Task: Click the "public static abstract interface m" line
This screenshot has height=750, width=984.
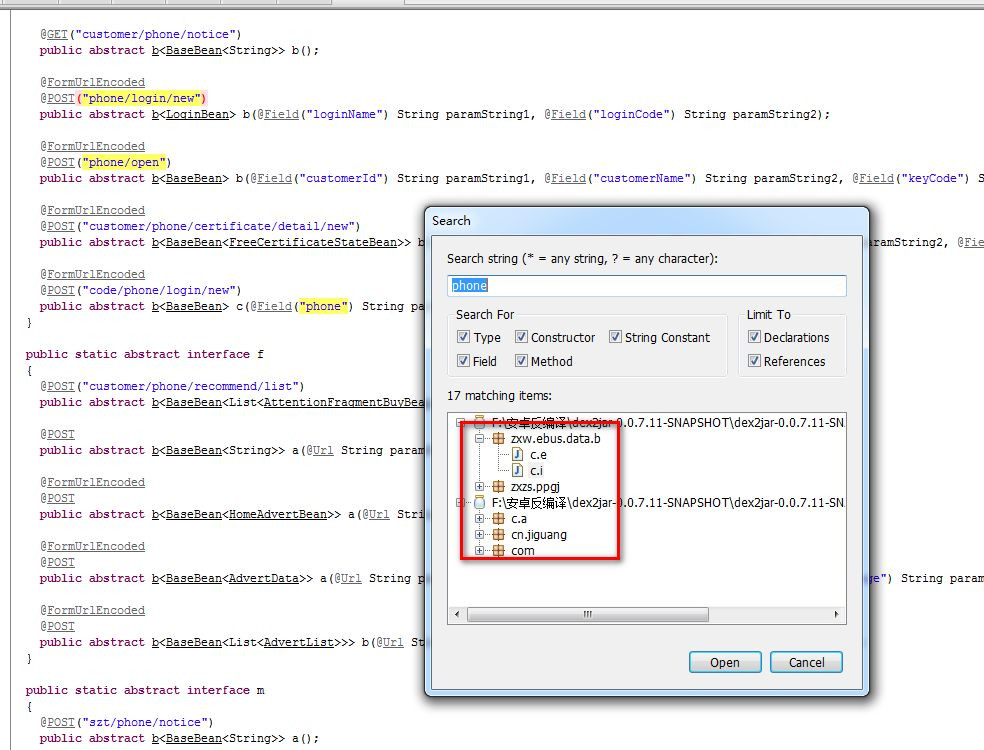Action: pyautogui.click(x=145, y=690)
